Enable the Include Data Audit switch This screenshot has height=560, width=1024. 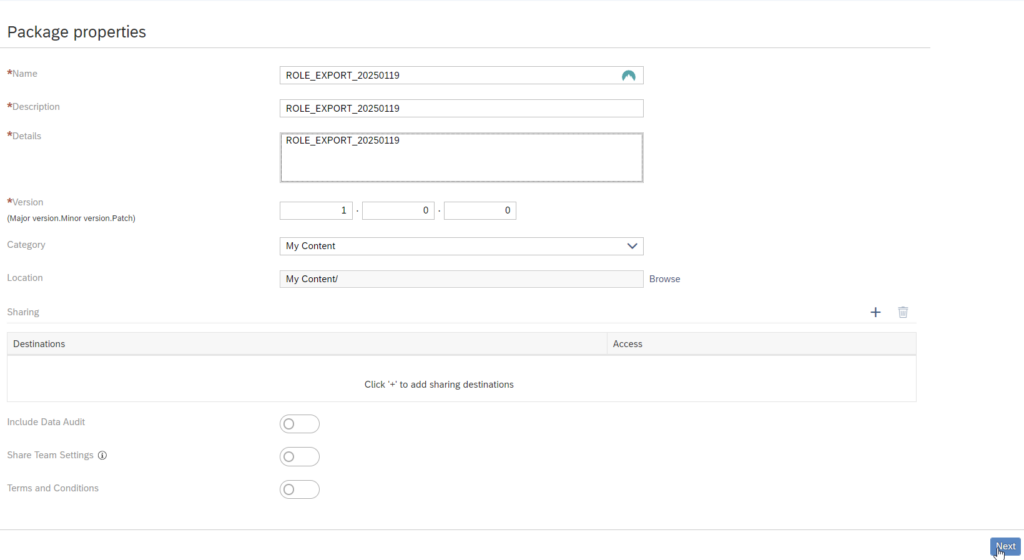coord(299,424)
